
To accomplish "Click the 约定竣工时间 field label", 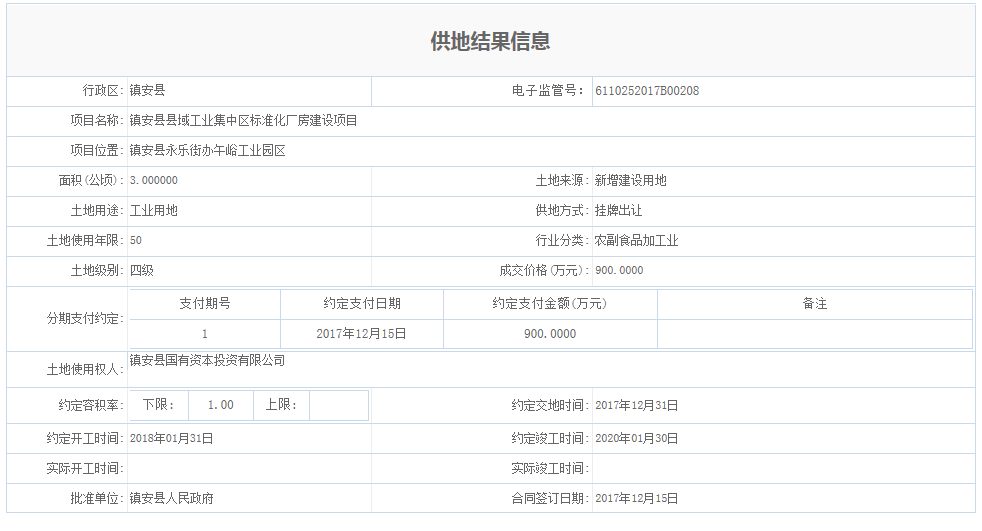I will point(550,438).
